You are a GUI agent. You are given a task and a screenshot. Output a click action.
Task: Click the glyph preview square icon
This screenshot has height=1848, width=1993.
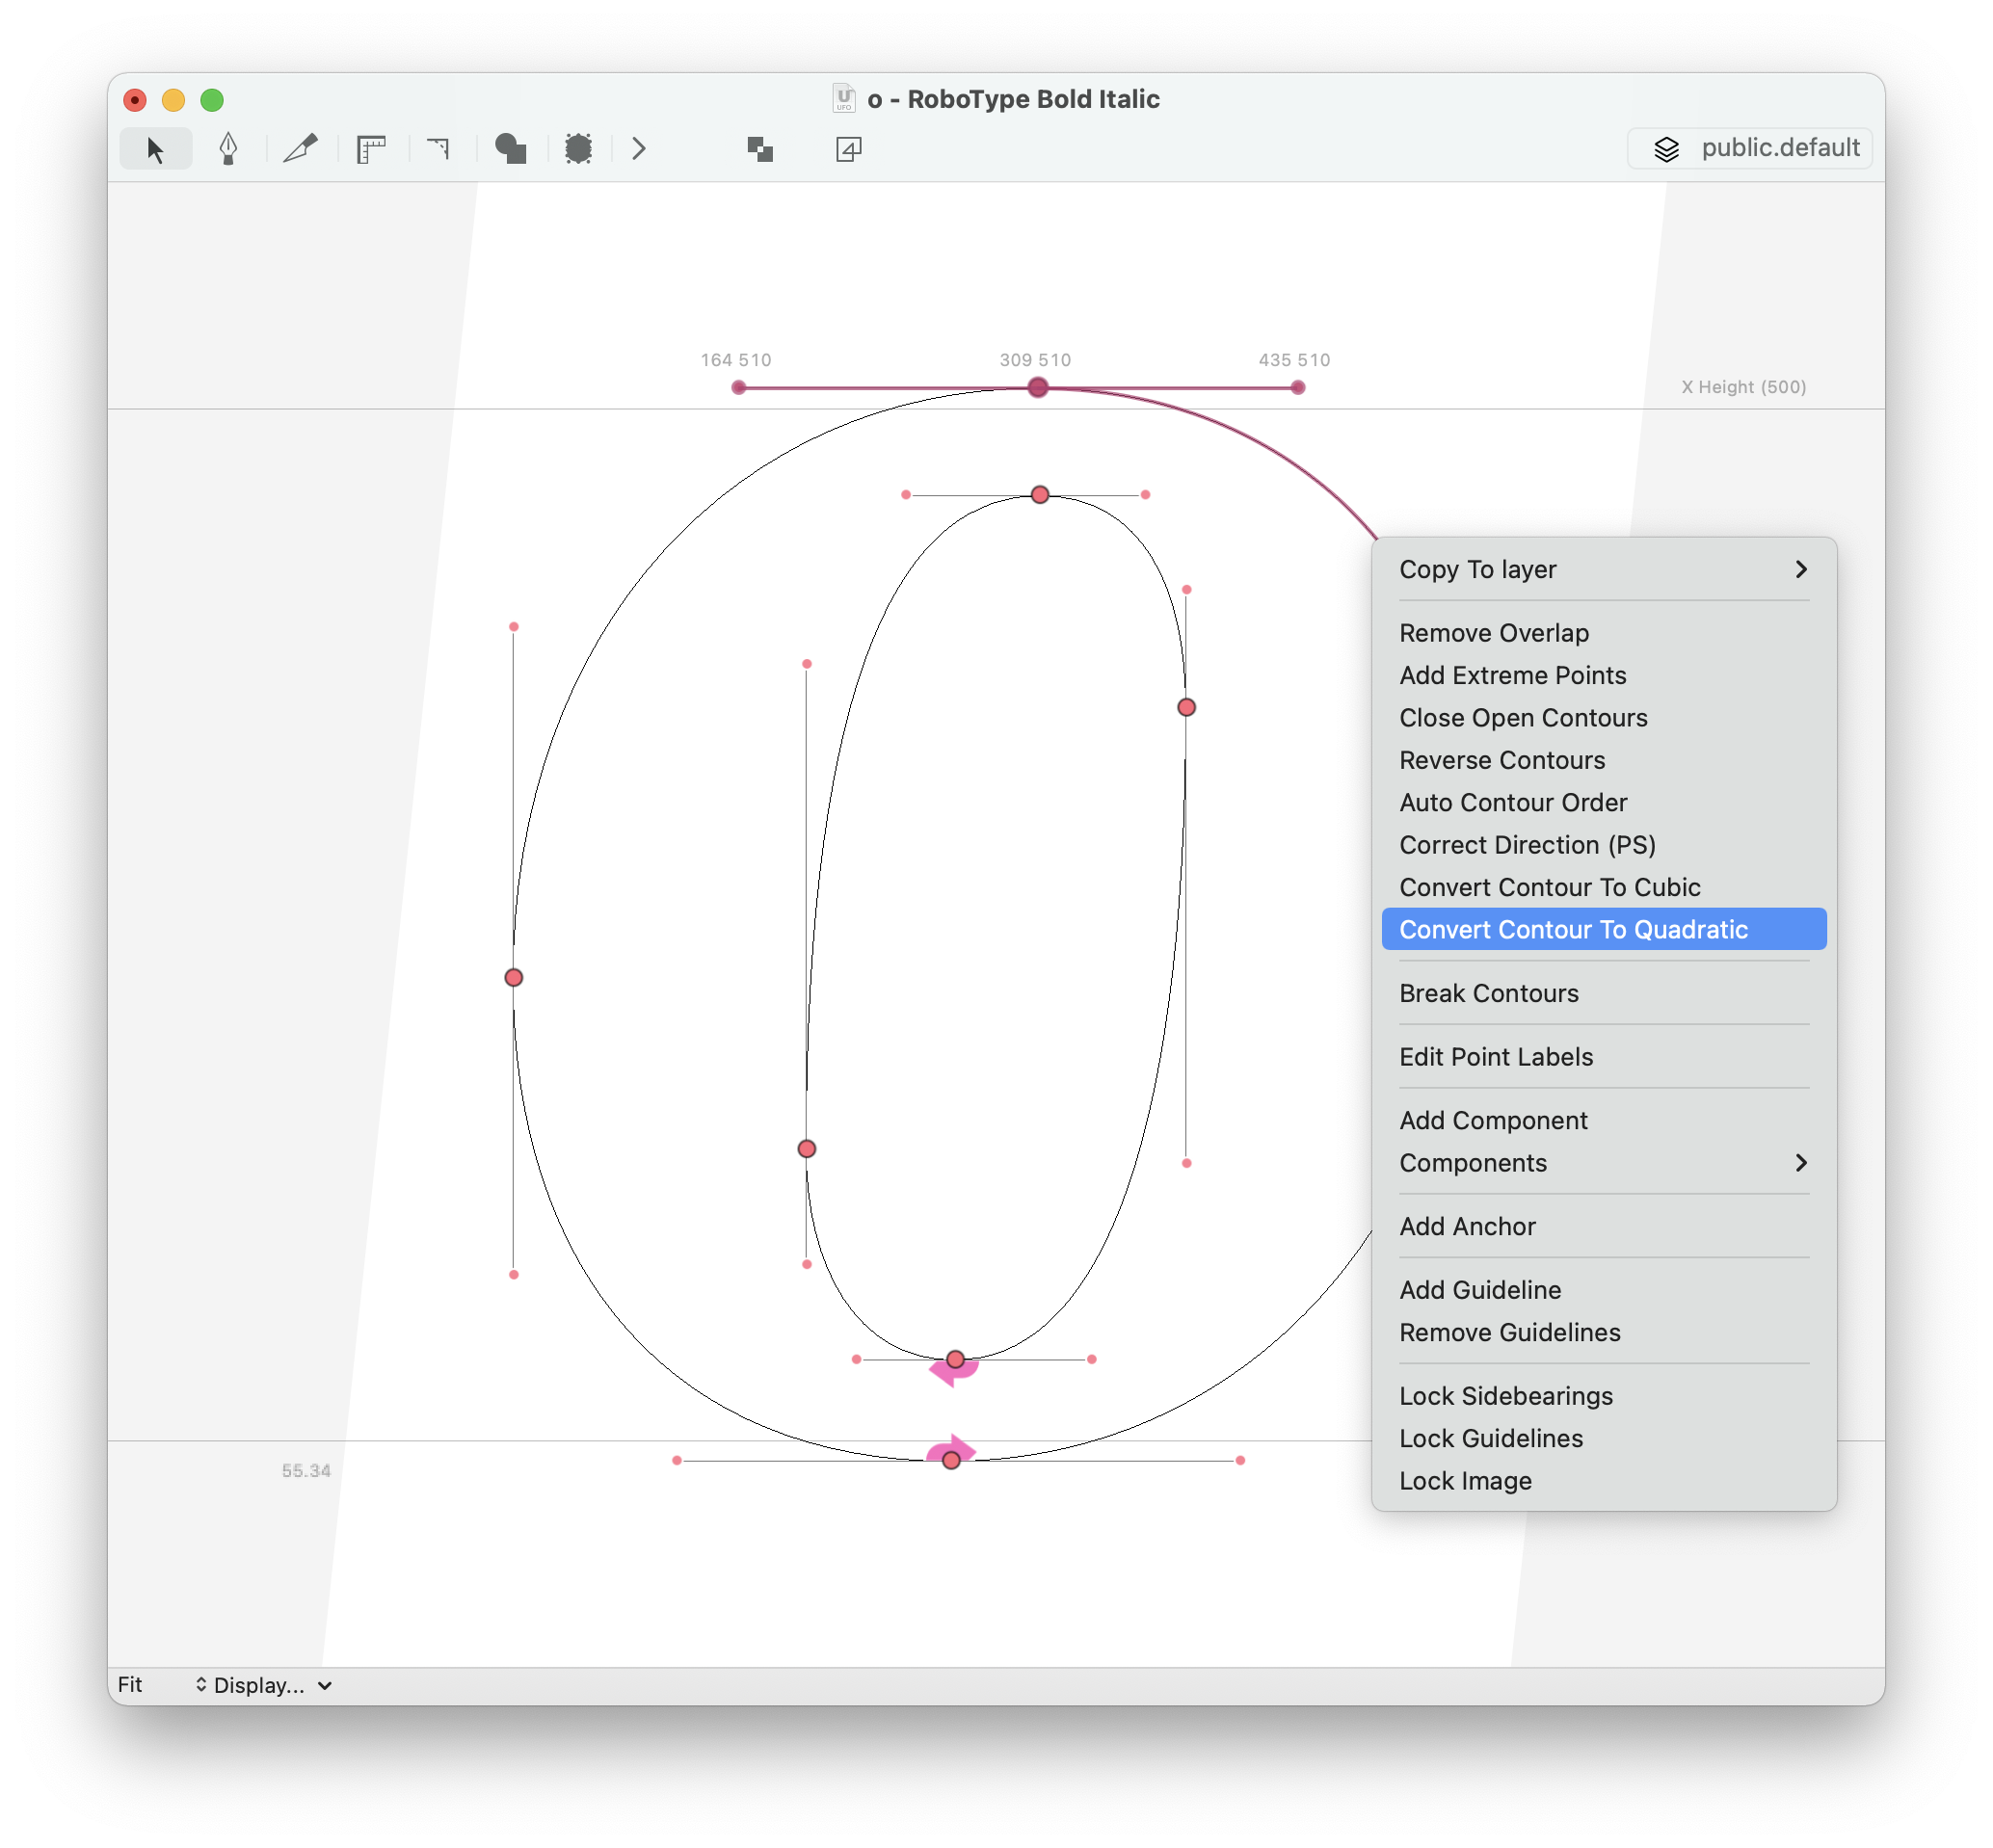848,149
